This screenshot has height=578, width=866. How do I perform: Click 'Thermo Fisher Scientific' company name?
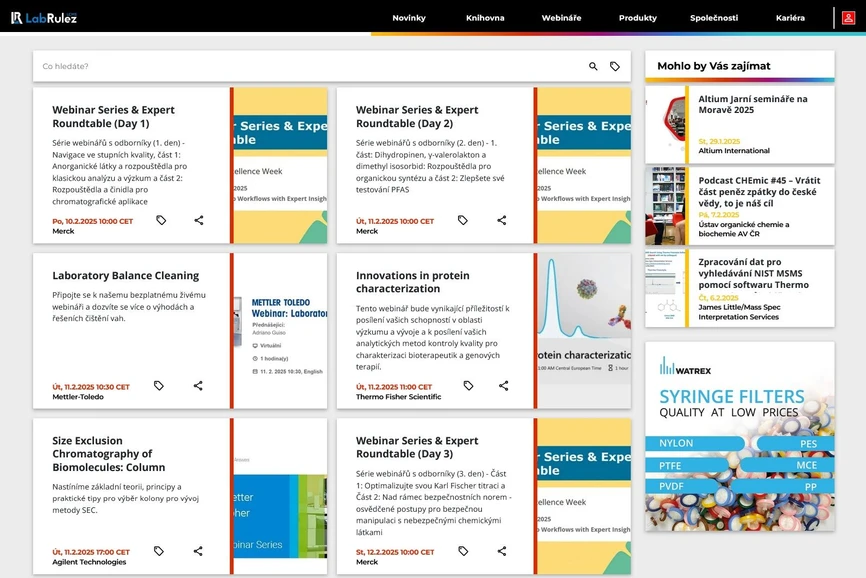[x=398, y=397]
